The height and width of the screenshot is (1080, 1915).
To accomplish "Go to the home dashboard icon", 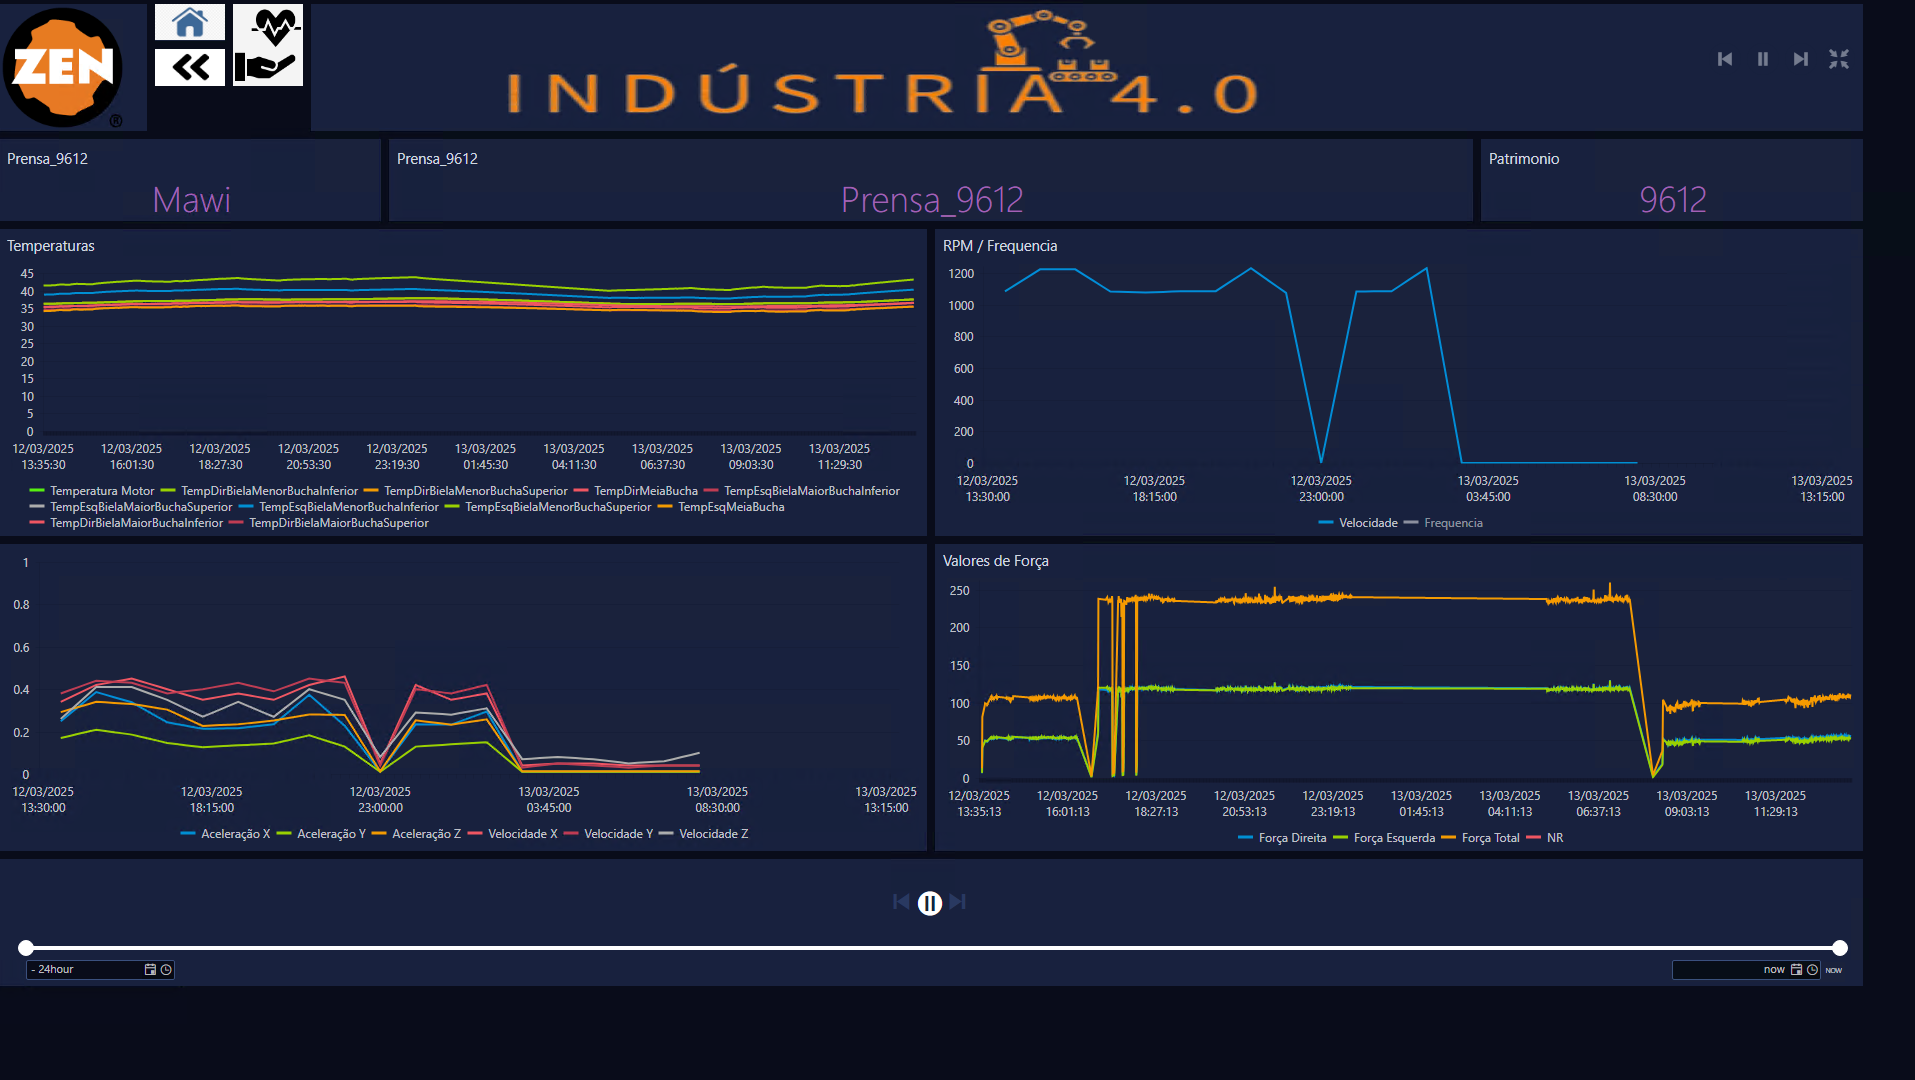I will [x=190, y=22].
